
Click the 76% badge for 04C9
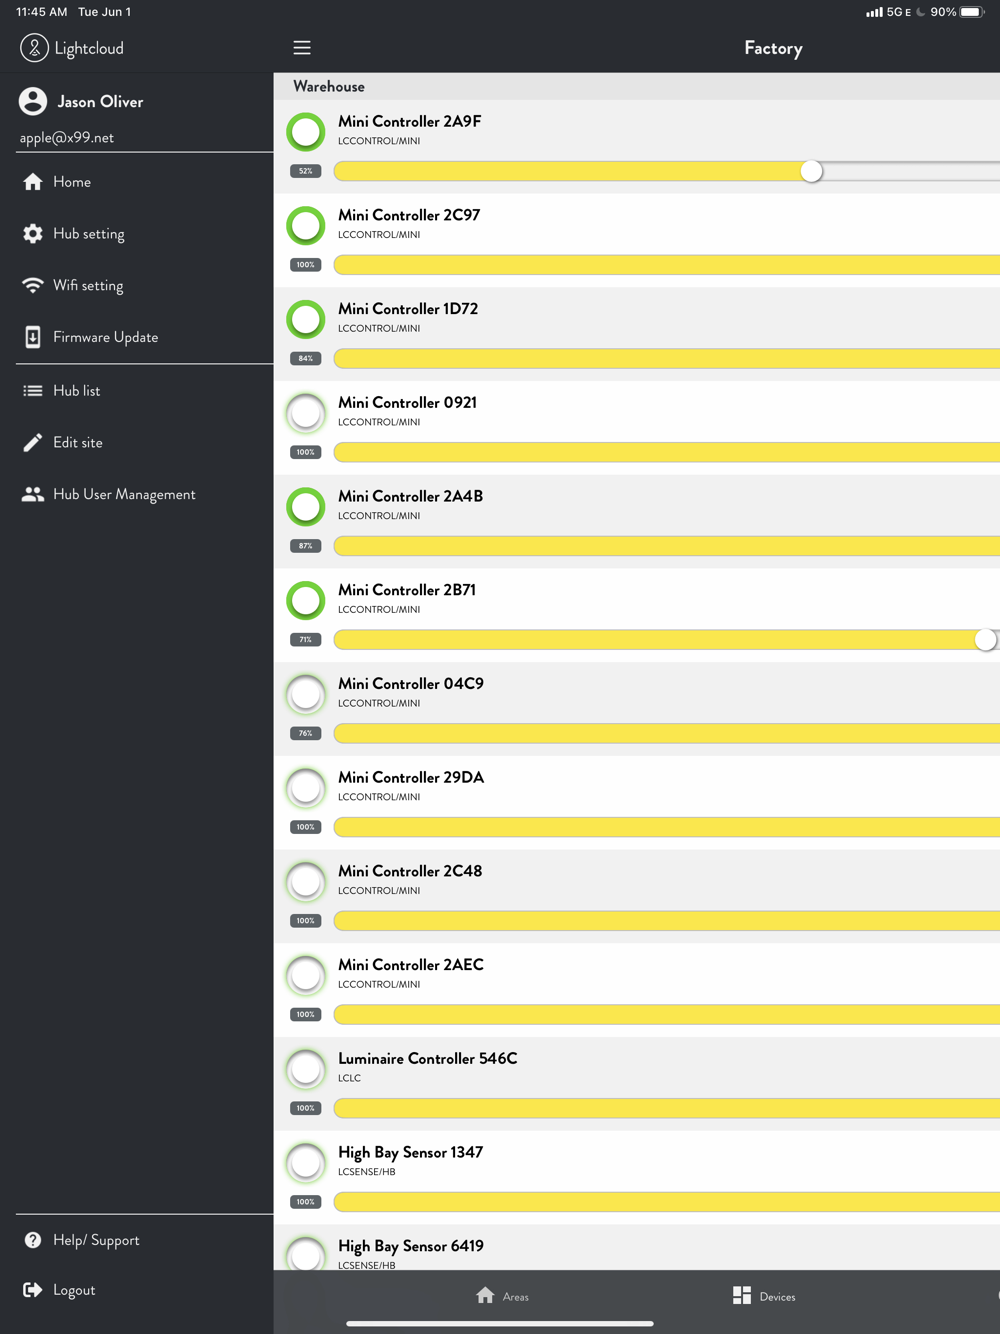(305, 733)
